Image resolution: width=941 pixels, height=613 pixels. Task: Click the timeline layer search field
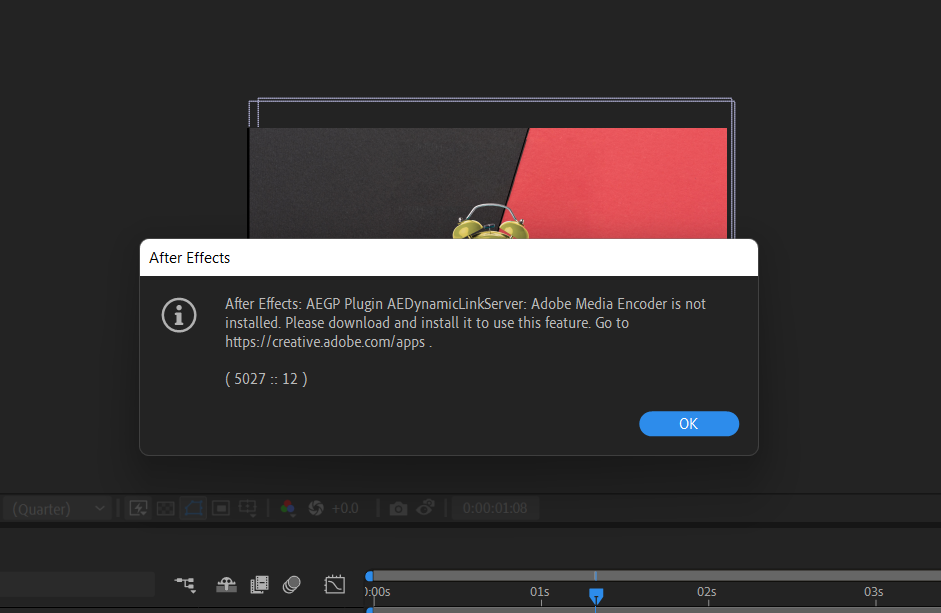click(77, 584)
